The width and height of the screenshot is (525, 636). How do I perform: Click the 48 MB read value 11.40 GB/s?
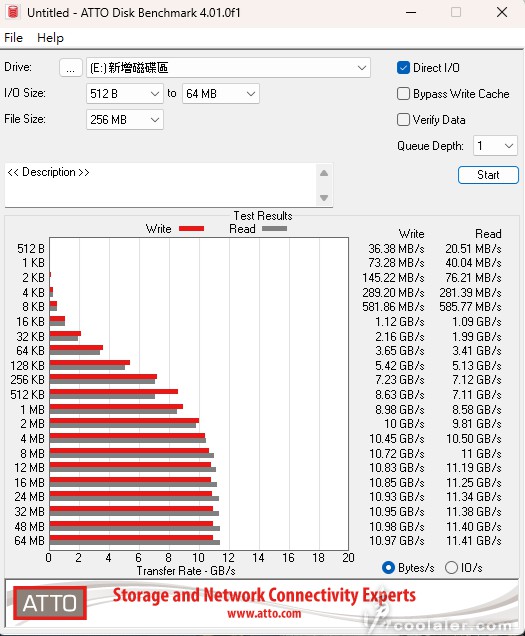(473, 526)
